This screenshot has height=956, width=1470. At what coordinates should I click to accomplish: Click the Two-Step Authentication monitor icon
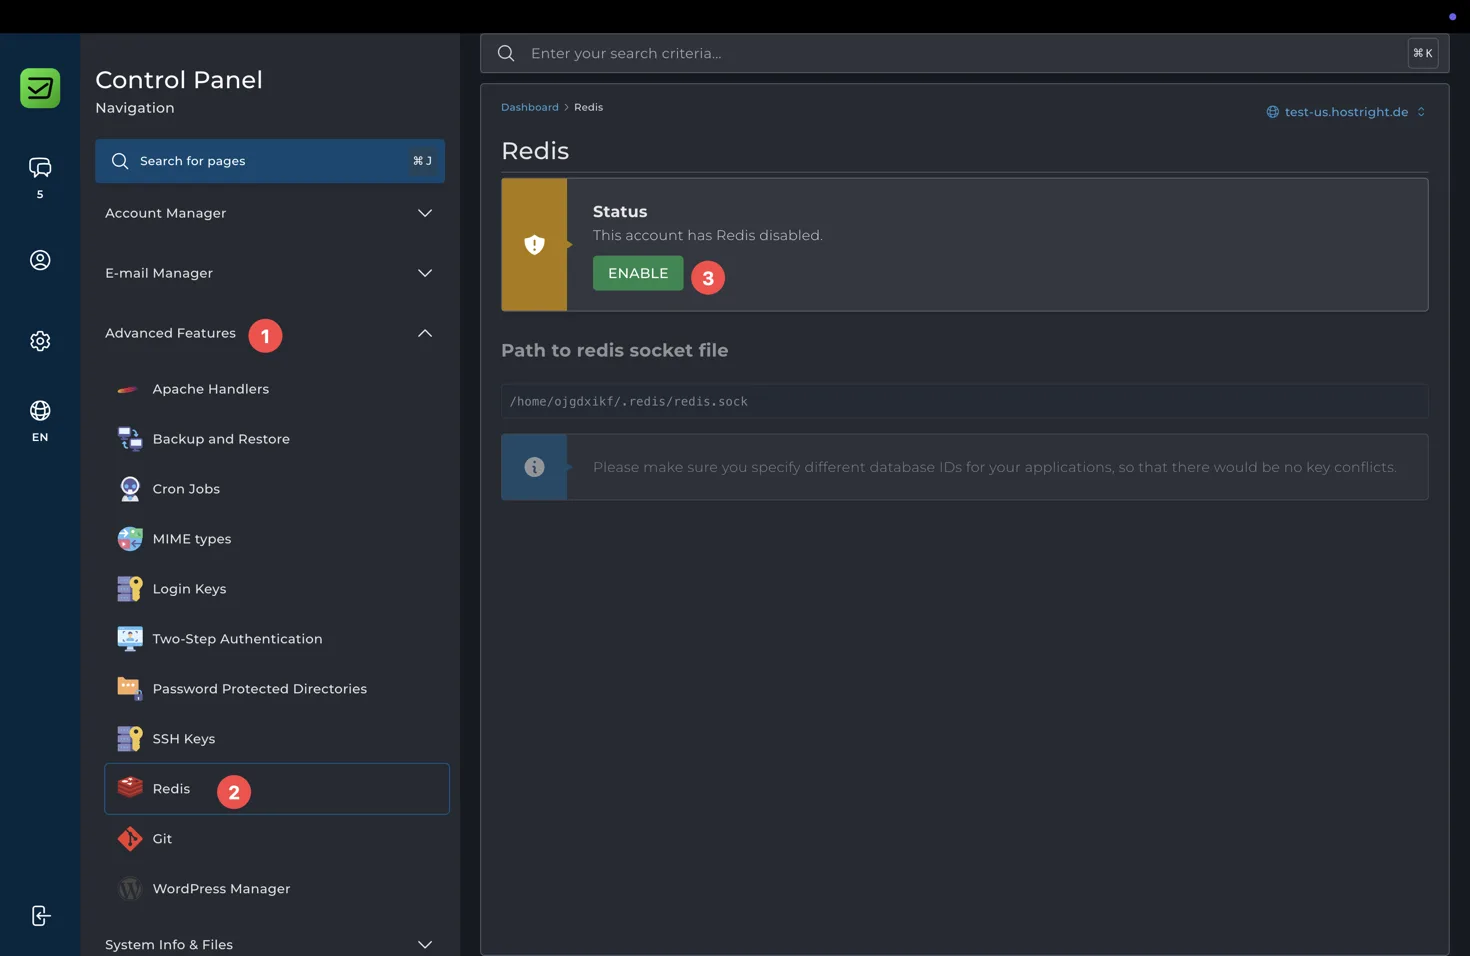point(129,638)
